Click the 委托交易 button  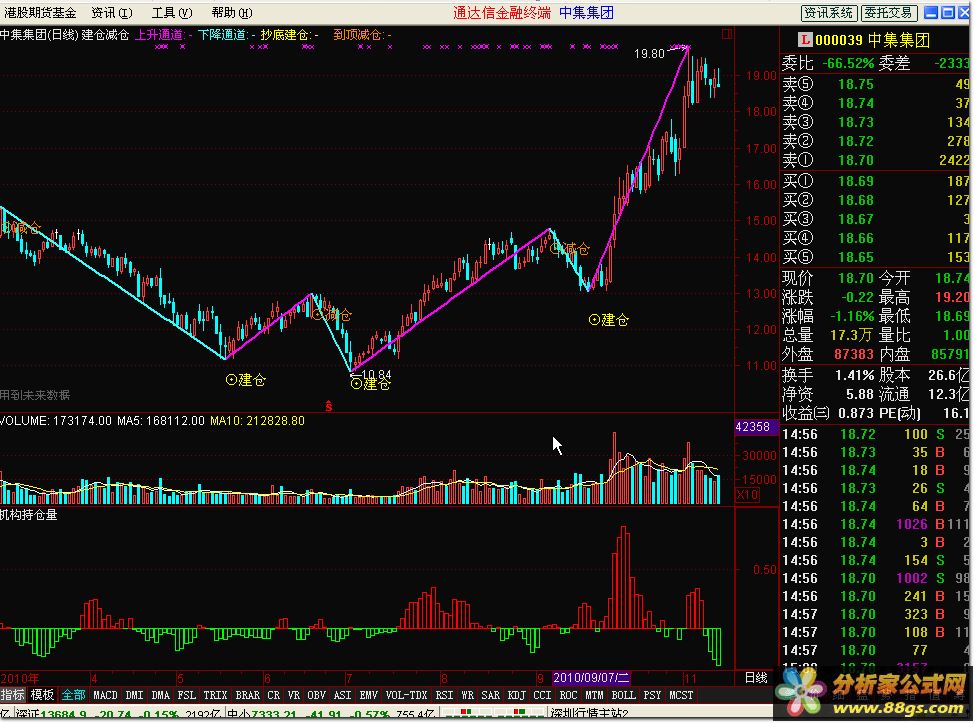click(889, 12)
